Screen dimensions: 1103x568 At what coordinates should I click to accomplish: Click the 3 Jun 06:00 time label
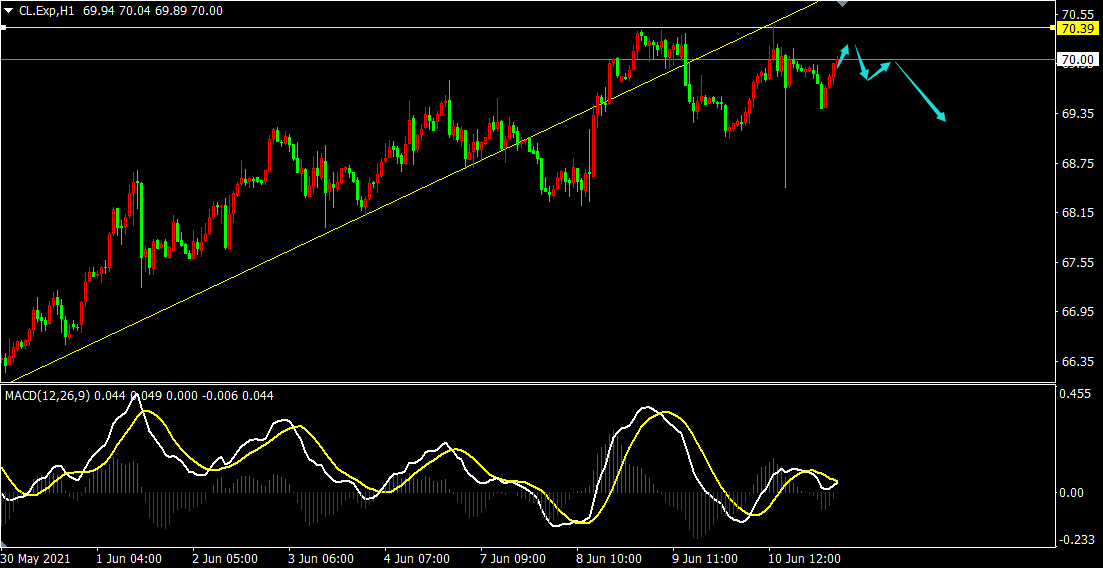(321, 559)
